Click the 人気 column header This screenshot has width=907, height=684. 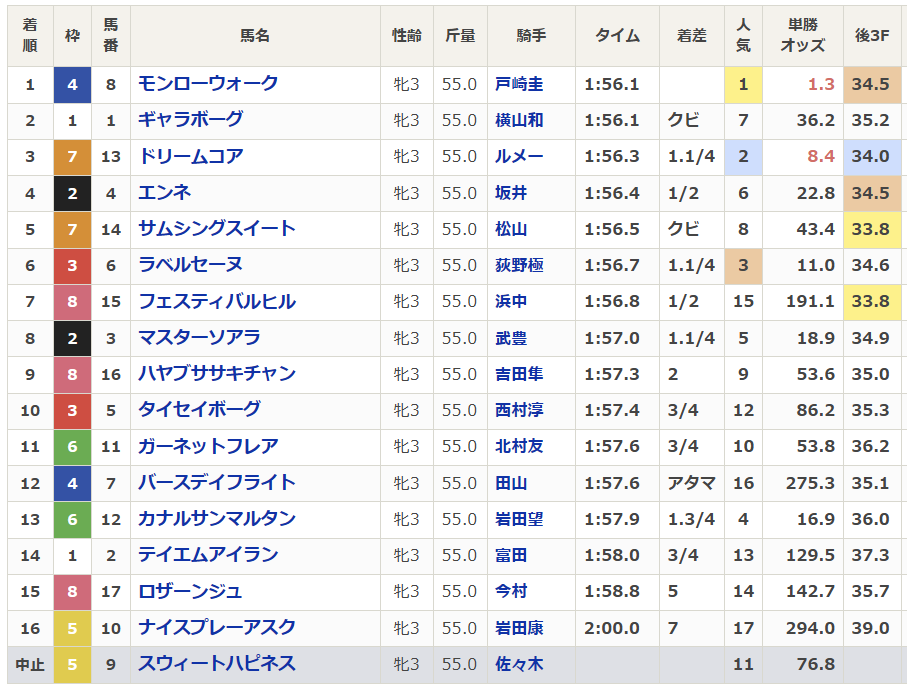pos(743,35)
